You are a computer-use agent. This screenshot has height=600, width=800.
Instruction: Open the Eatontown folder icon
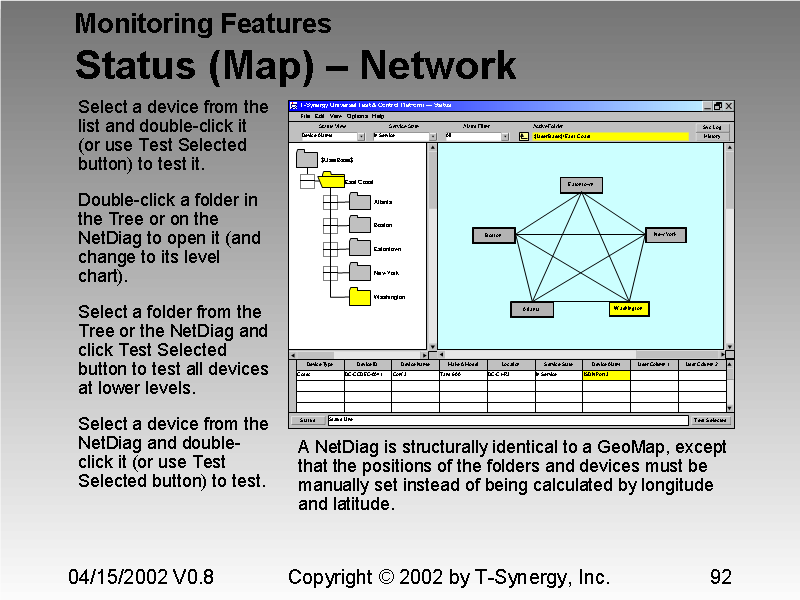(359, 248)
